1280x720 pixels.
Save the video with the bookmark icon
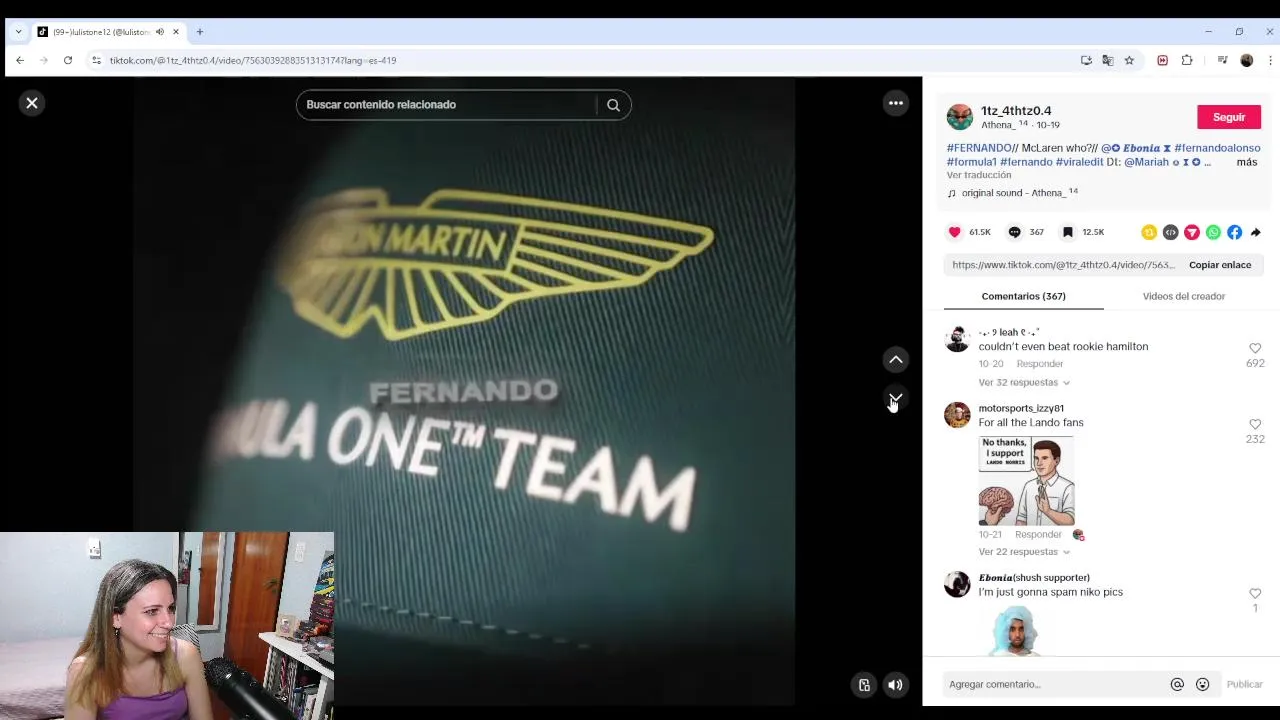coord(1068,232)
